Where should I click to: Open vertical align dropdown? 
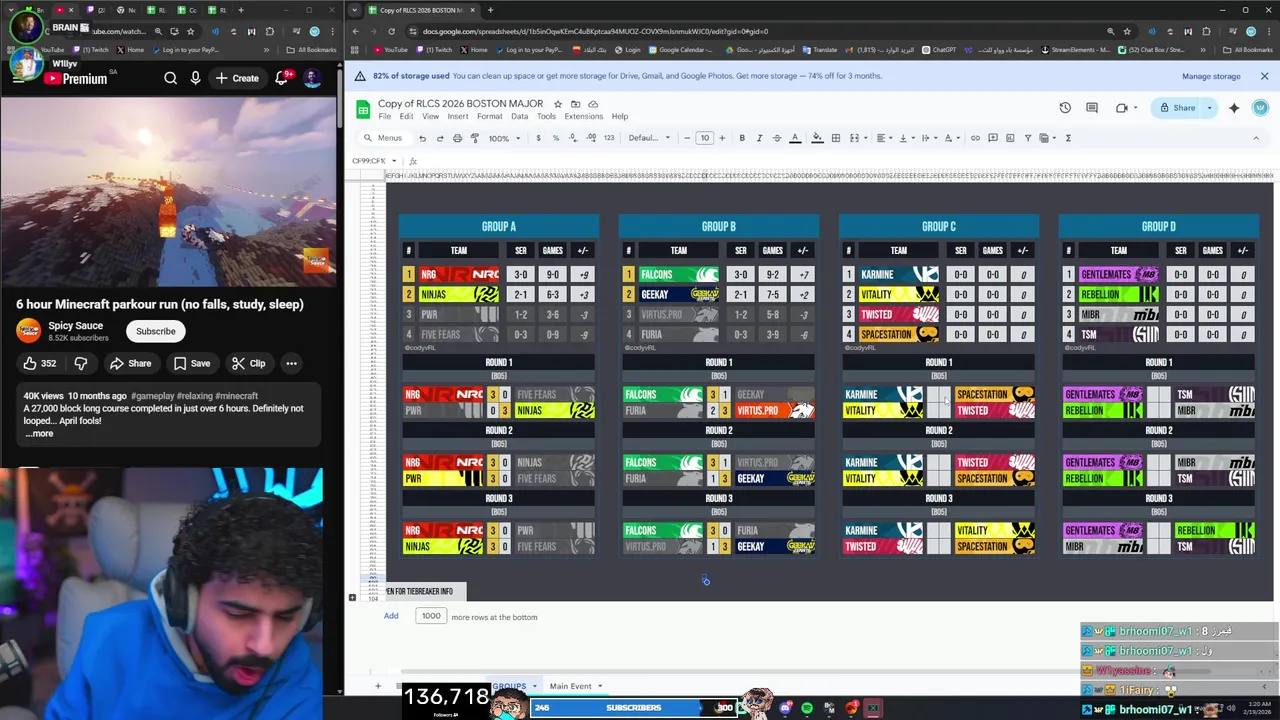click(905, 138)
